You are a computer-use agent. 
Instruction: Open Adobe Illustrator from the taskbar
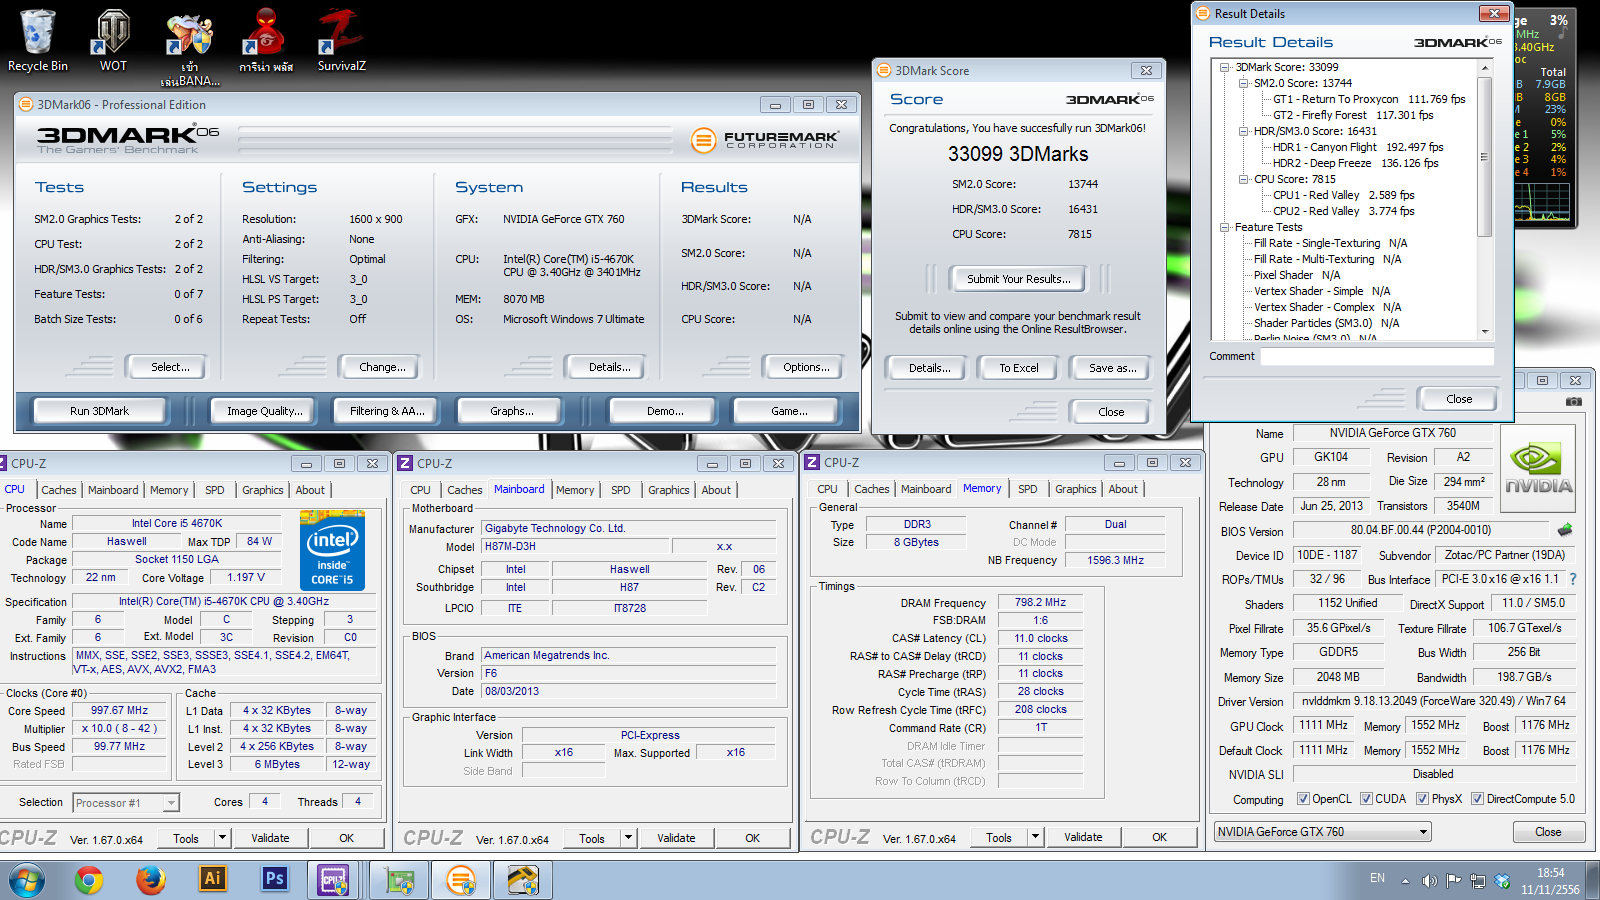(213, 879)
